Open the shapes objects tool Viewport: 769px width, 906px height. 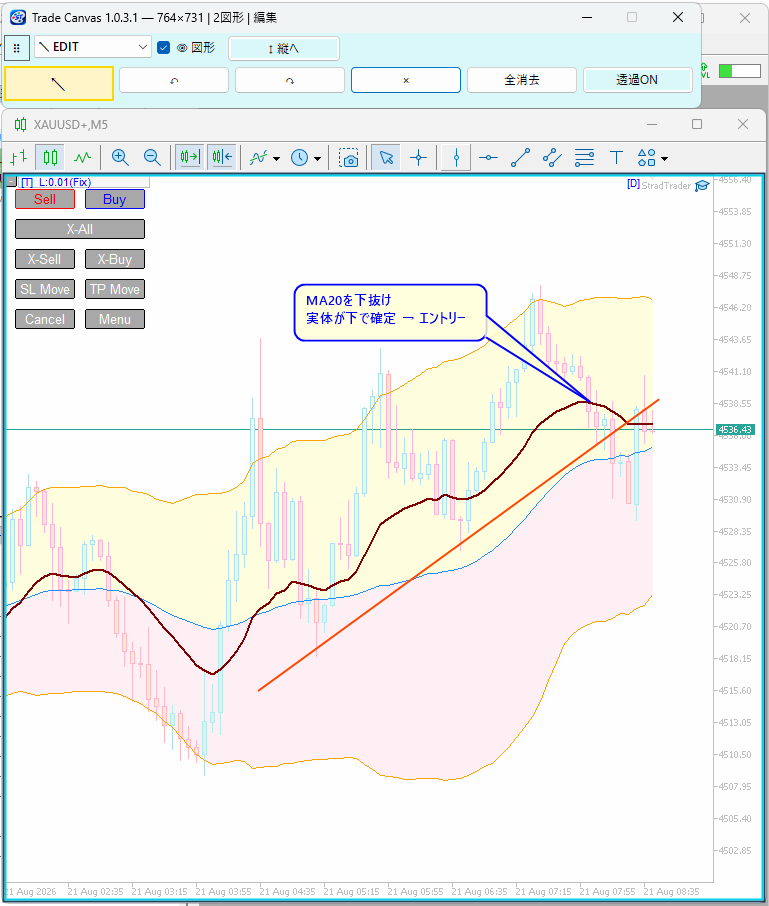(x=646, y=157)
